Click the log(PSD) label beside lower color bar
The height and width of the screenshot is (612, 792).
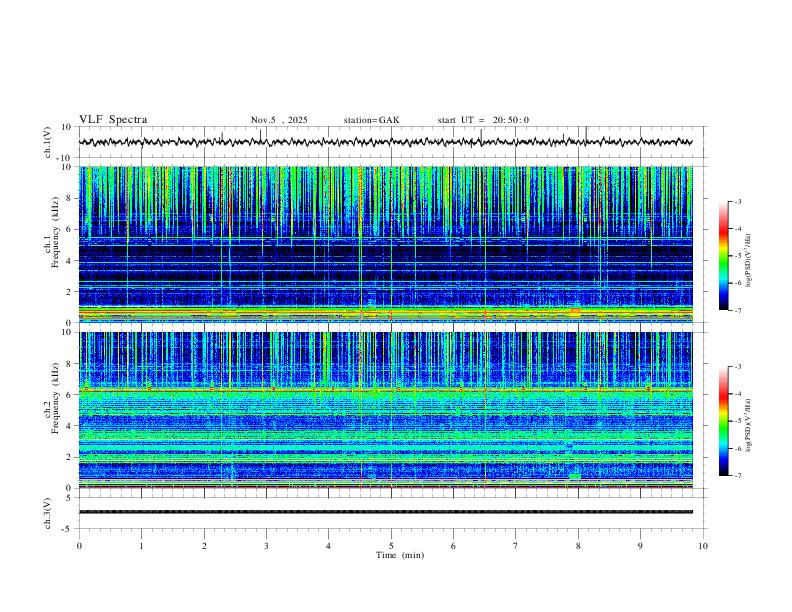pyautogui.click(x=748, y=426)
